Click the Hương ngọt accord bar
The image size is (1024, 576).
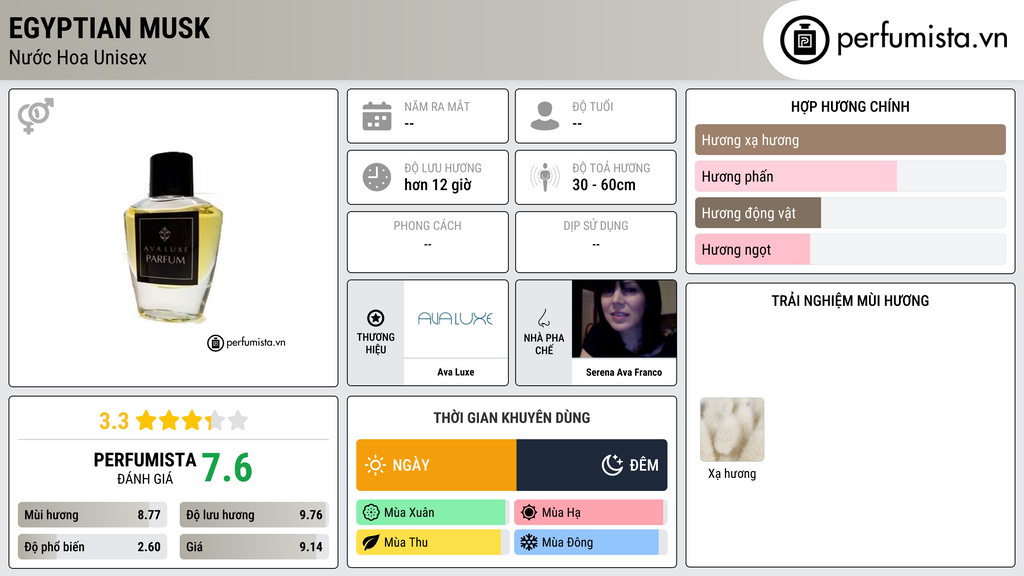click(850, 249)
